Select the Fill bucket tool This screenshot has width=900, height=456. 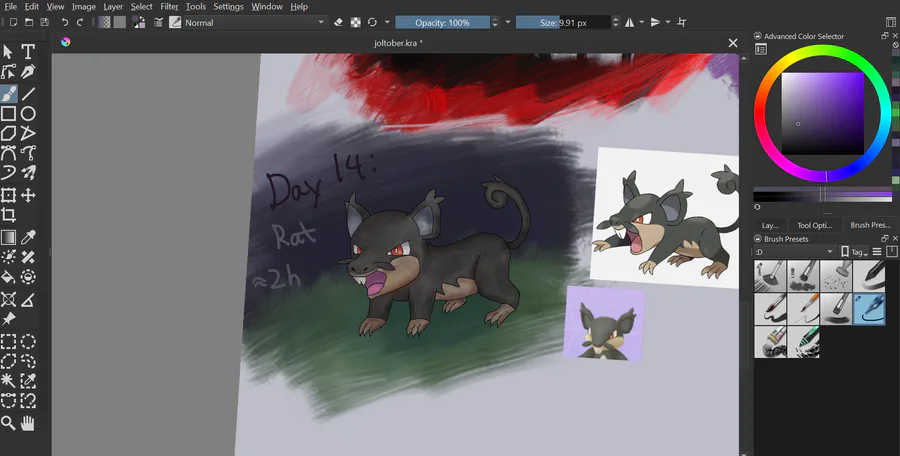click(8, 277)
